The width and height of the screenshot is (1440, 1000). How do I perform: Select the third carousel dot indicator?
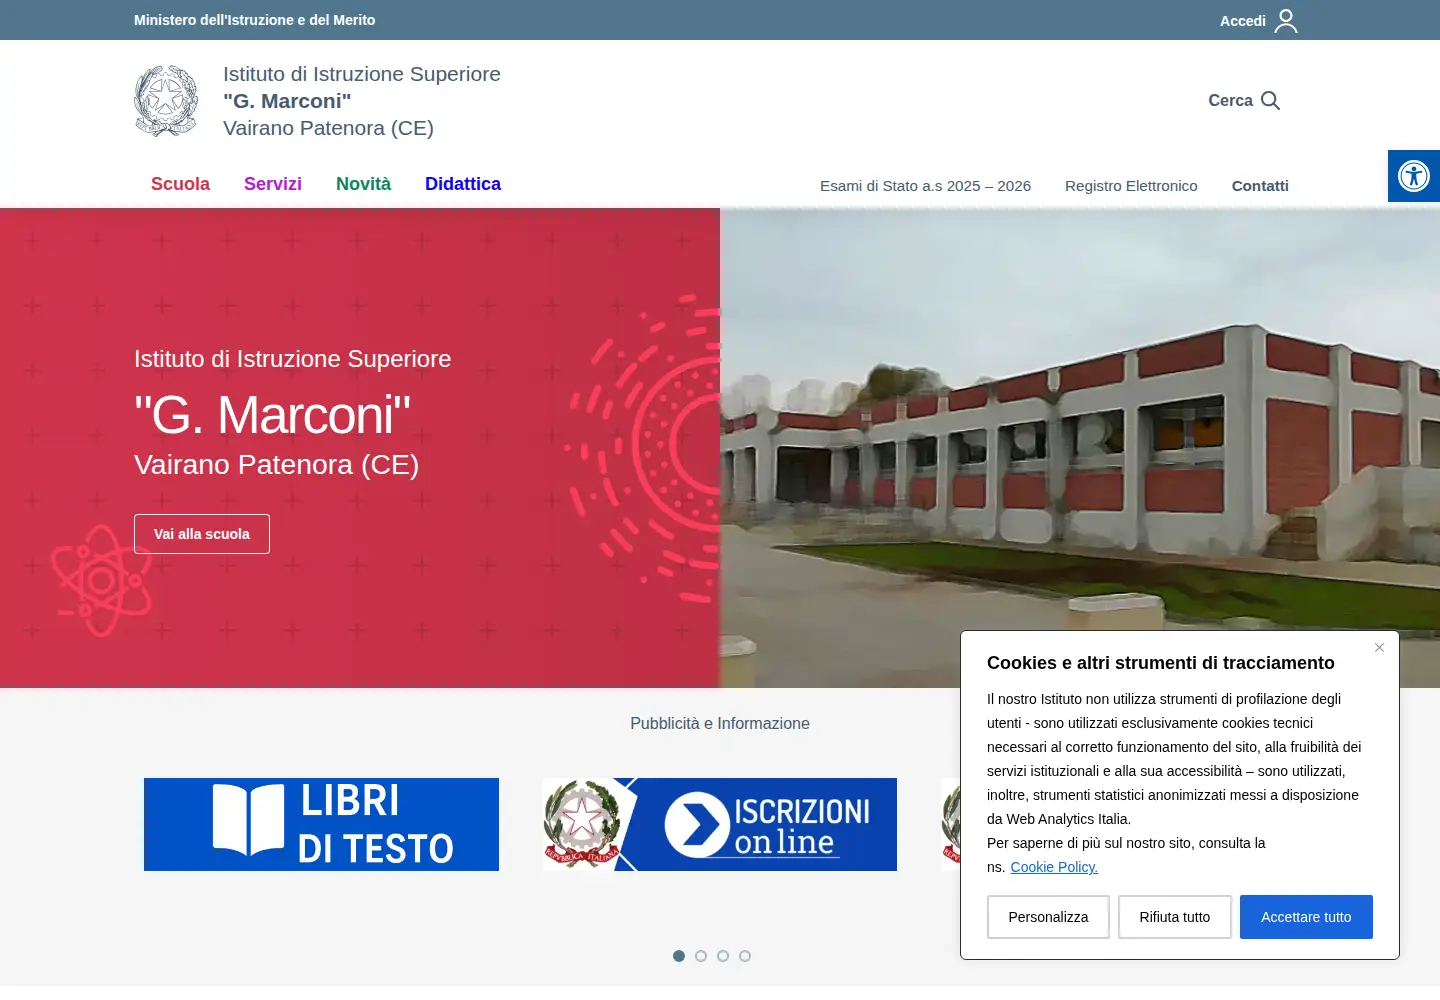tap(723, 956)
